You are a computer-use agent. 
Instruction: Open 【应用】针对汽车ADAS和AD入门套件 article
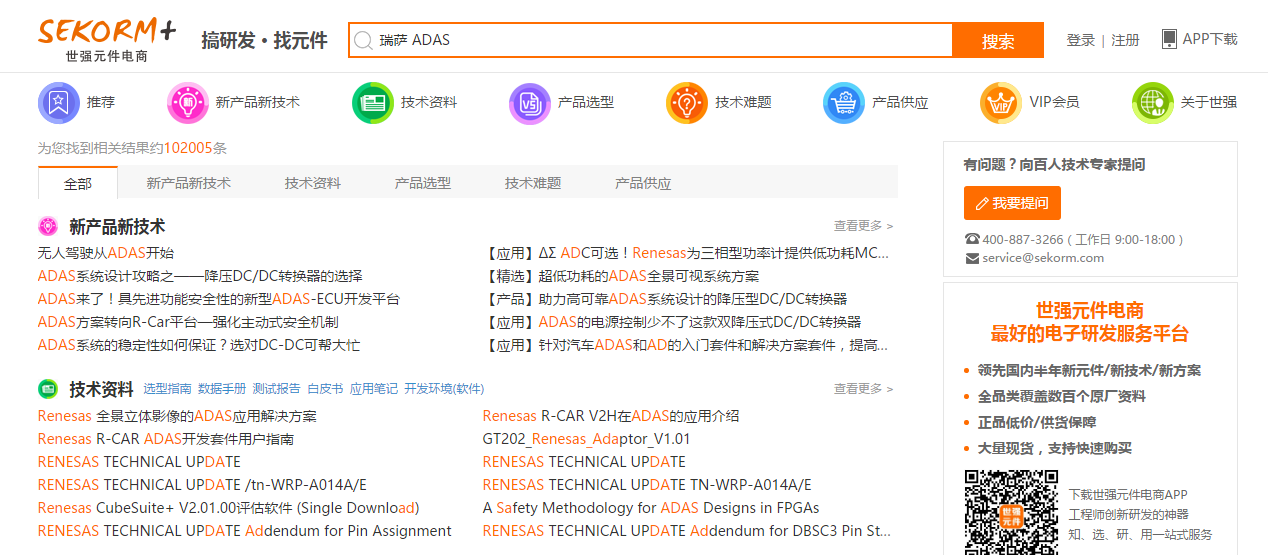(x=686, y=345)
